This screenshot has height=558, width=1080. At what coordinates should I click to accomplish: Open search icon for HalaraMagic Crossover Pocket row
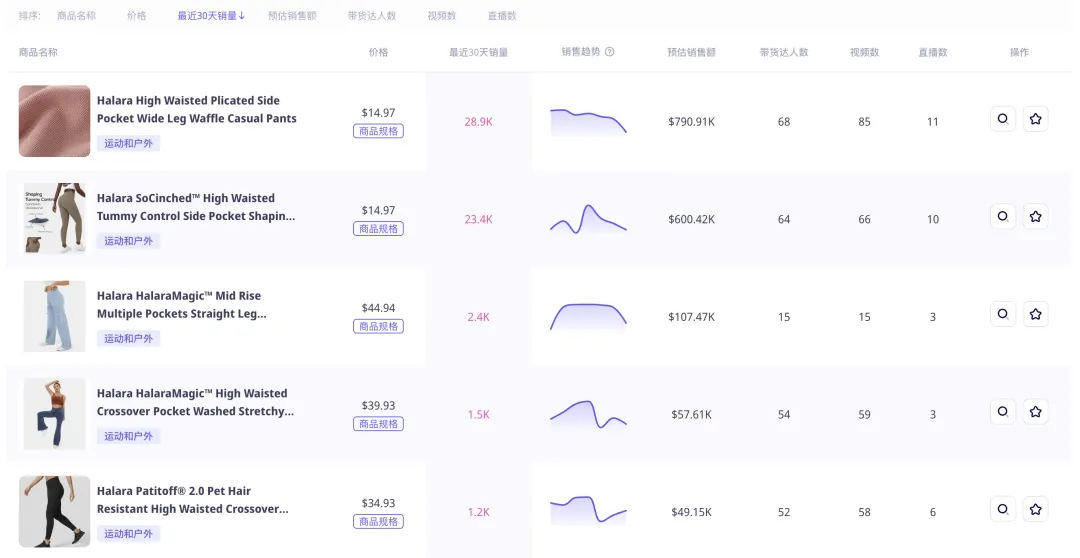[x=1003, y=412]
